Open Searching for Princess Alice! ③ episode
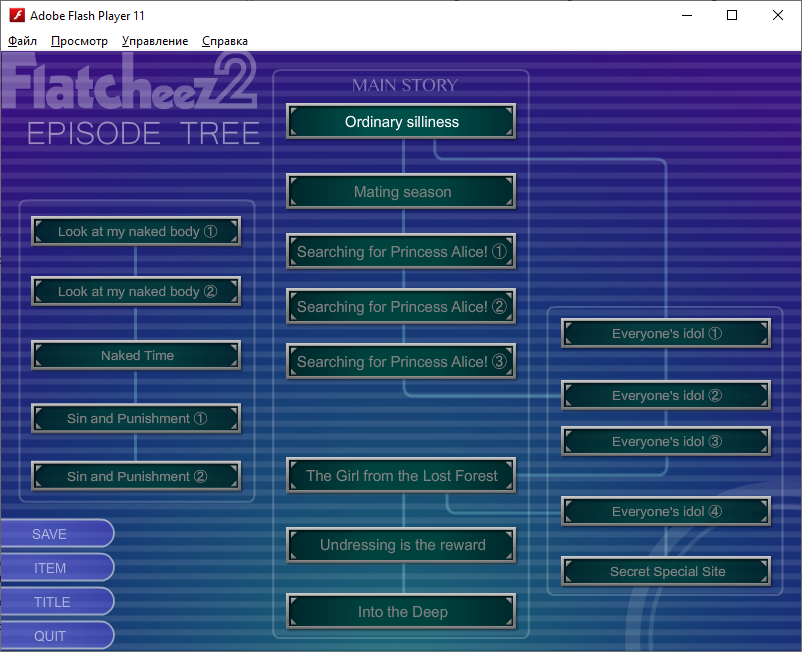Viewport: 802px width, 652px height. tap(402, 362)
